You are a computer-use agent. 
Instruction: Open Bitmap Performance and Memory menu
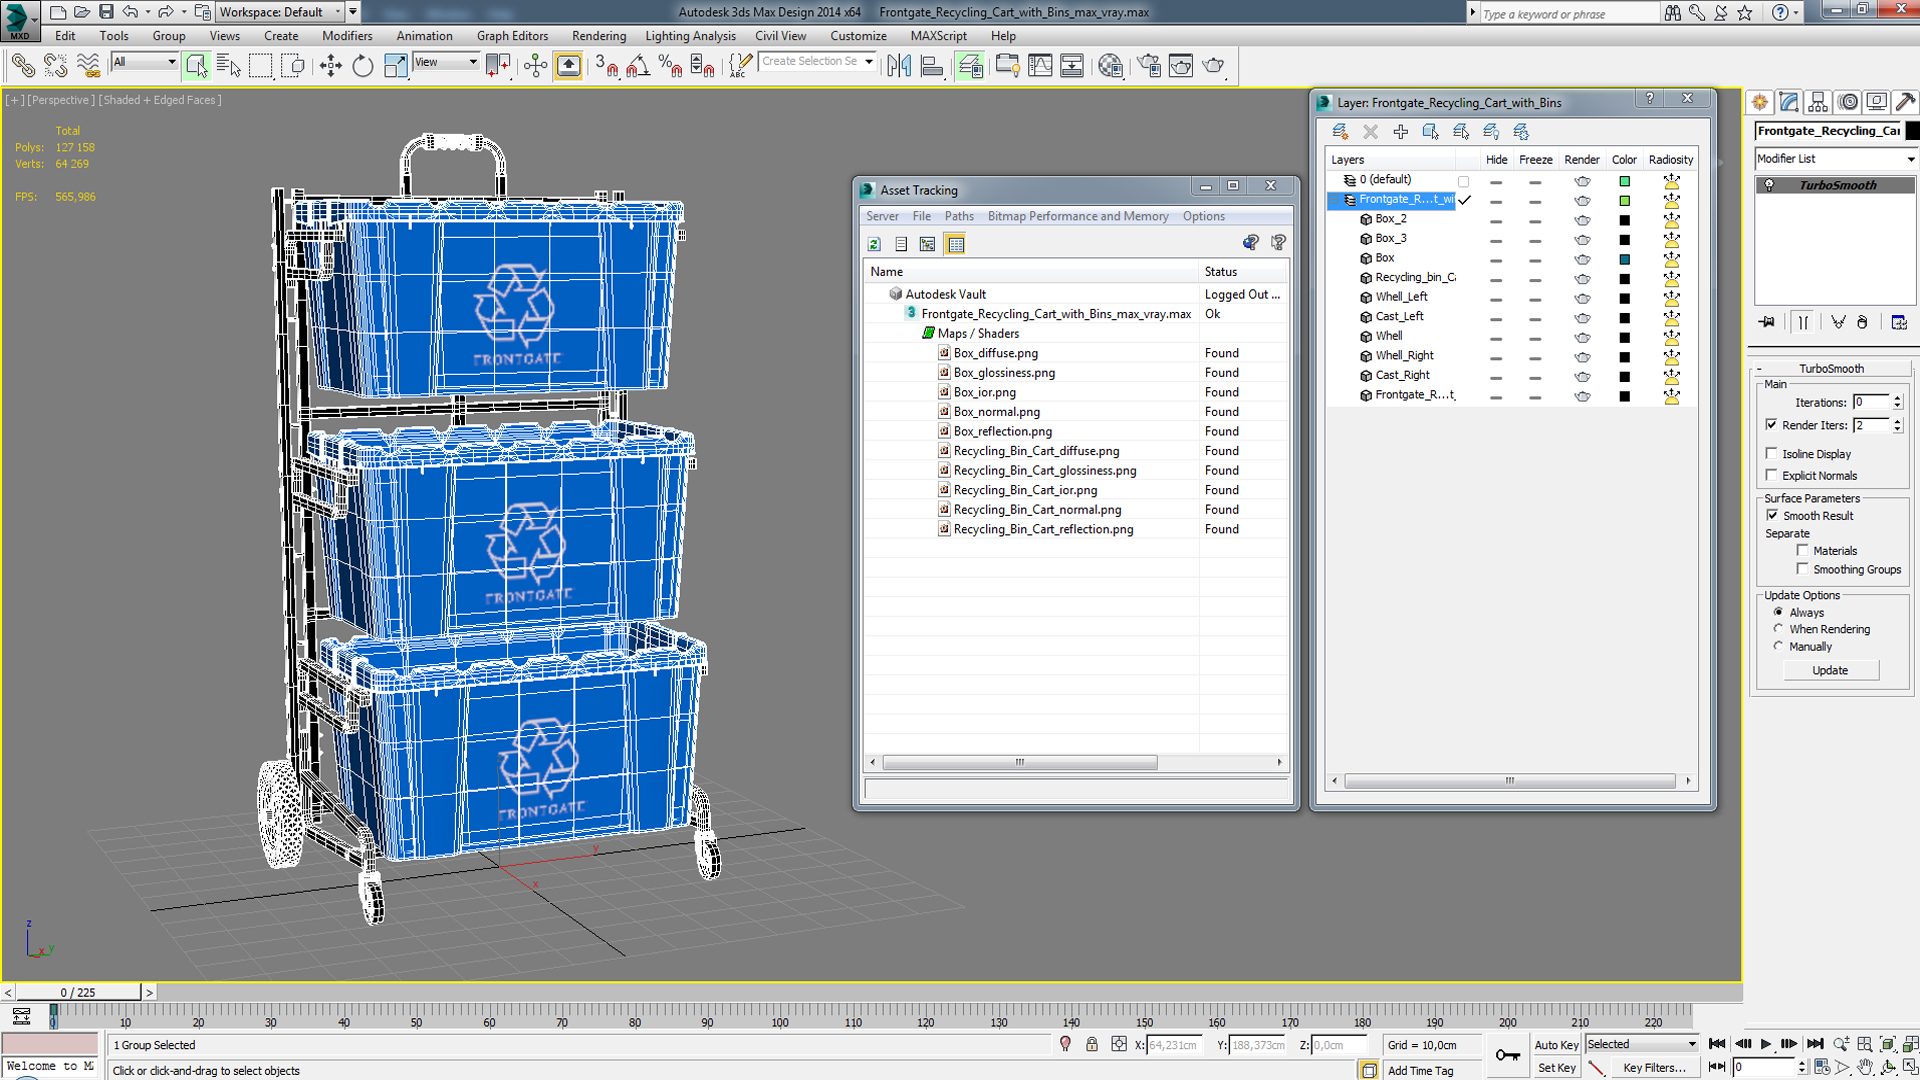(x=1077, y=216)
